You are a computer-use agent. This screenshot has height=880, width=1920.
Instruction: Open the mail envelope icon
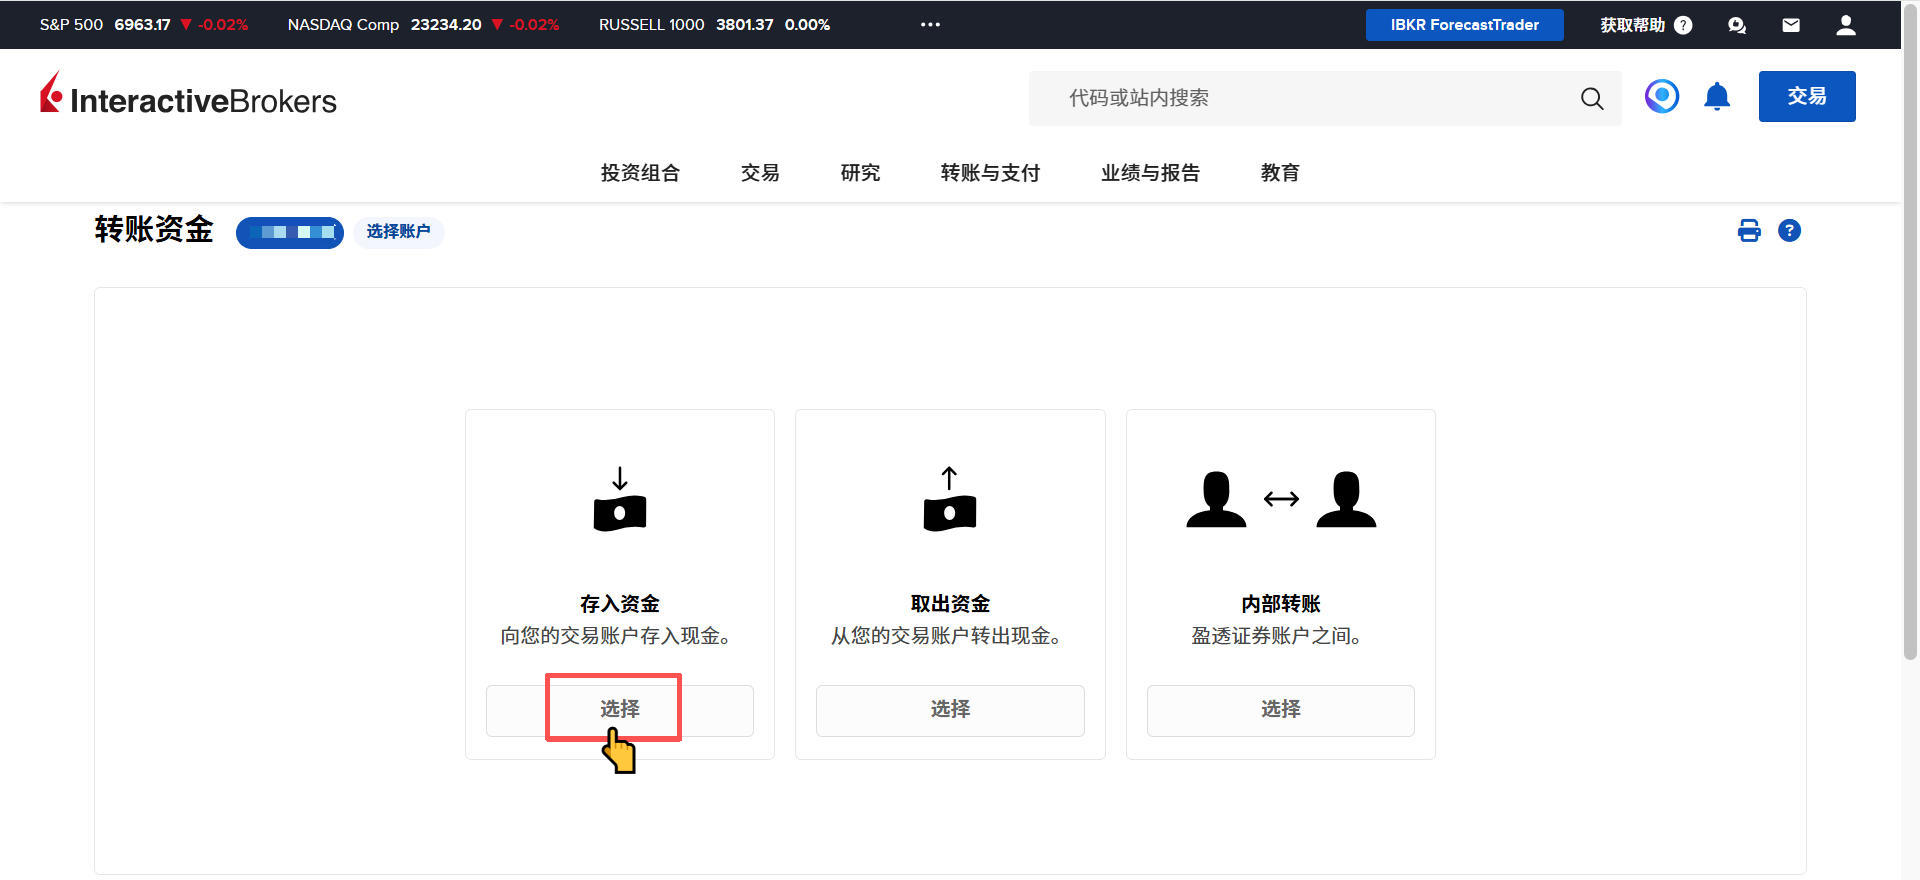coord(1791,25)
